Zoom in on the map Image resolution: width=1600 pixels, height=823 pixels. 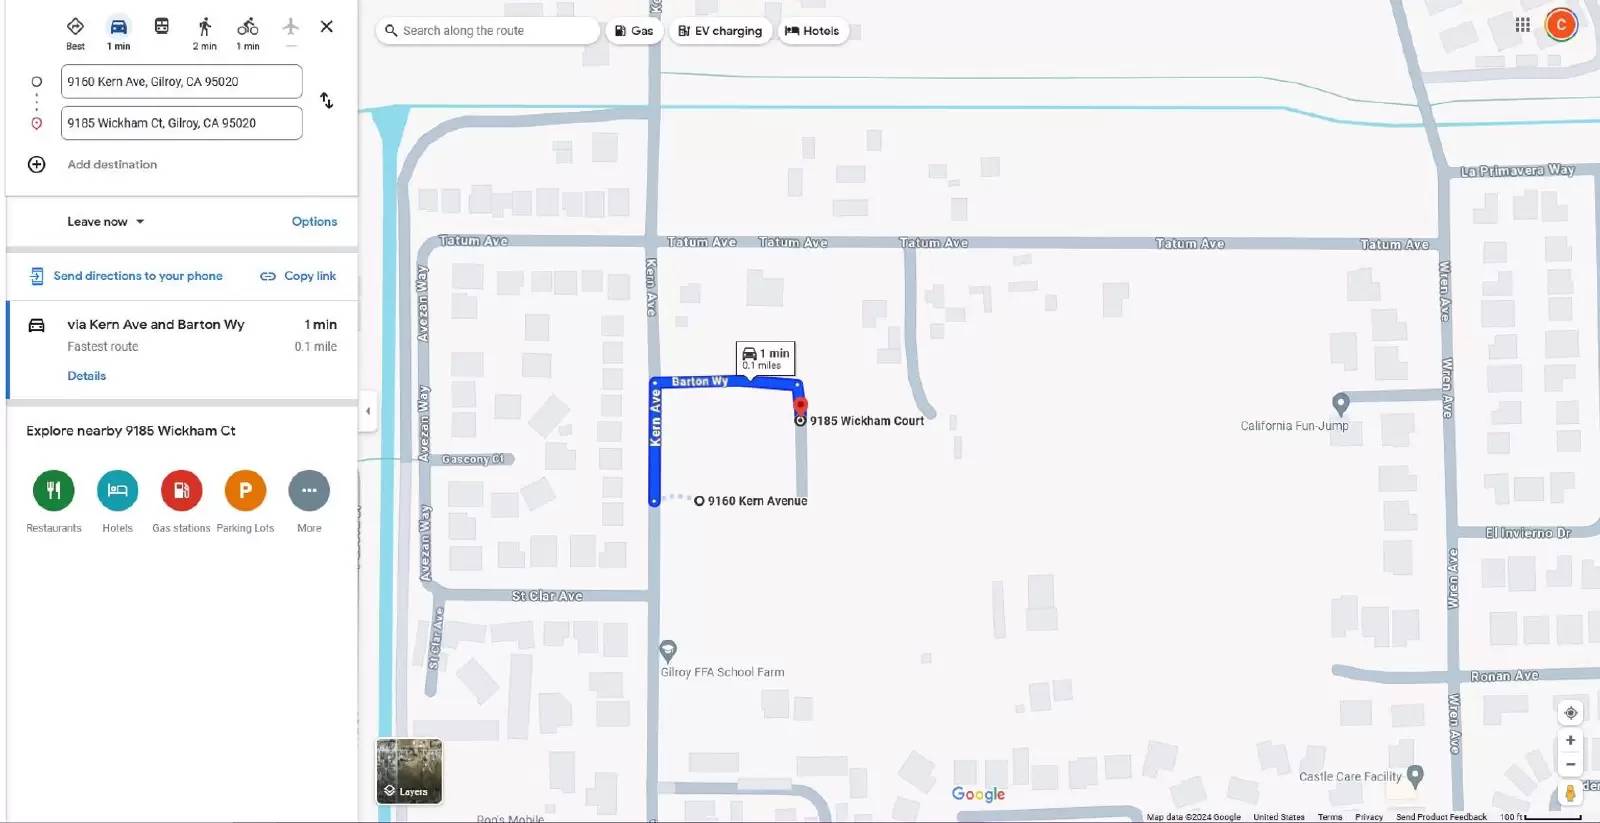tap(1570, 741)
